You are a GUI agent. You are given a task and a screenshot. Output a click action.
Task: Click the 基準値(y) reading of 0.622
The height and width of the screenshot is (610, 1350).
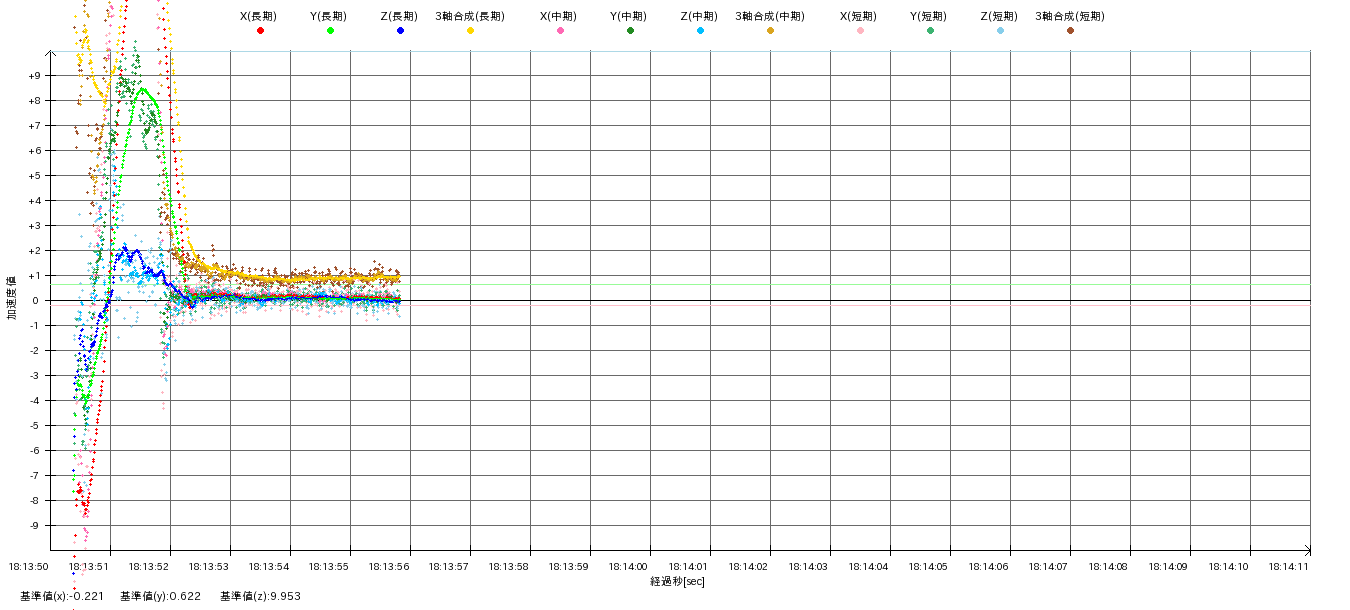click(x=160, y=596)
